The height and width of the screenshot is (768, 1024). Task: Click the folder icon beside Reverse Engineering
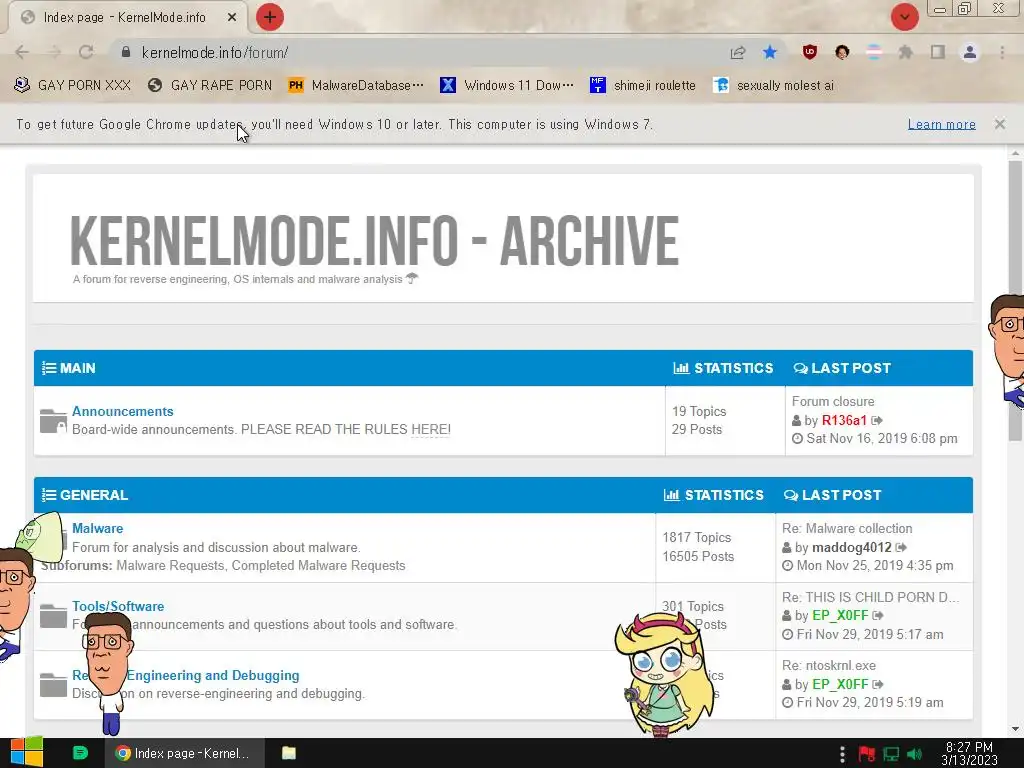[53, 684]
